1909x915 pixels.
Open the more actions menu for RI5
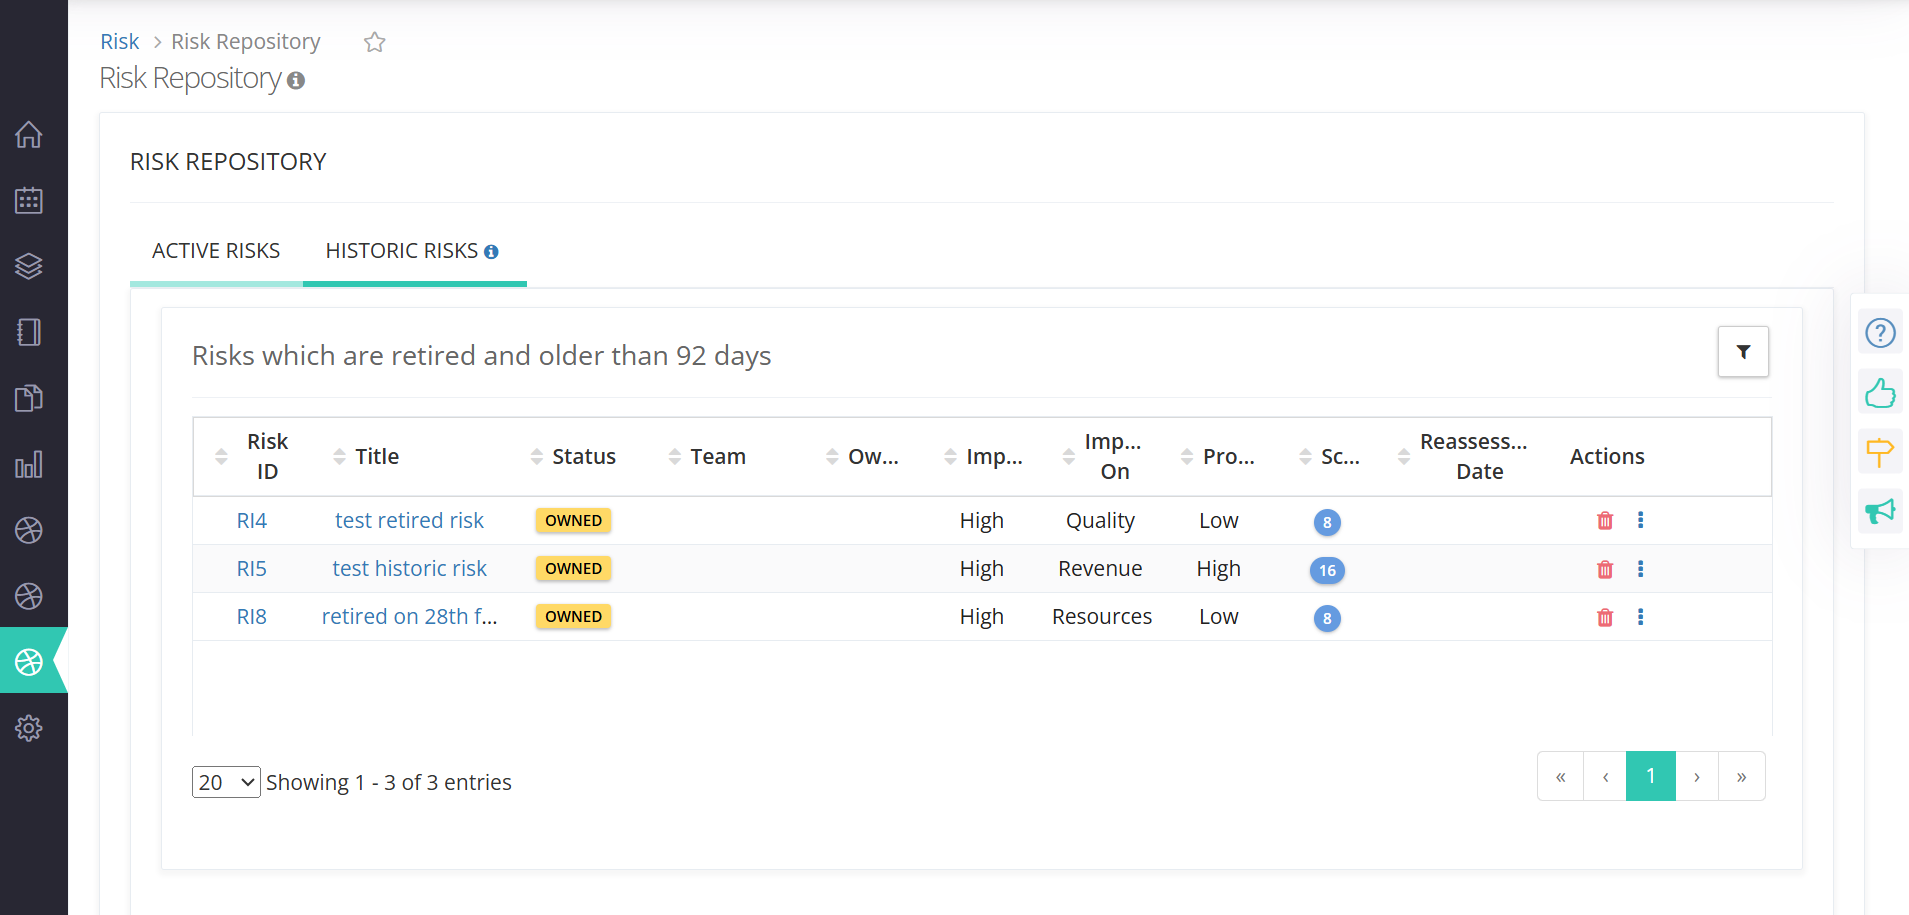[1640, 569]
